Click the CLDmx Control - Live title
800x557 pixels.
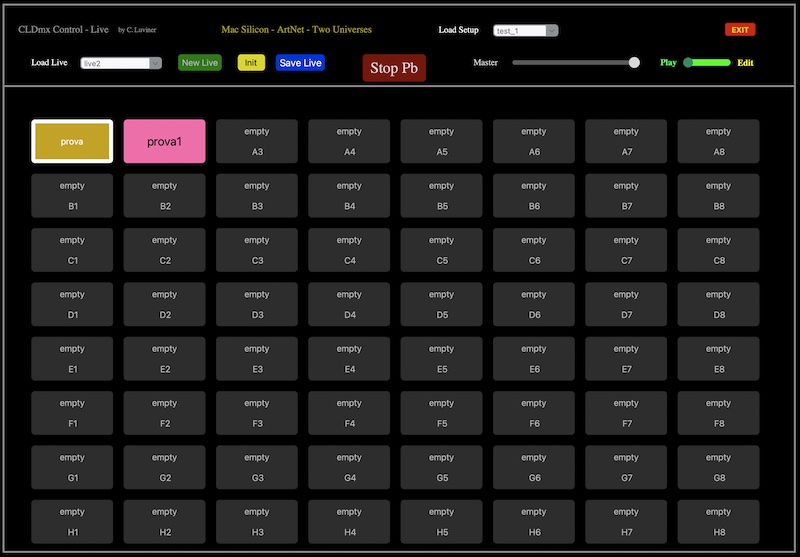click(63, 30)
